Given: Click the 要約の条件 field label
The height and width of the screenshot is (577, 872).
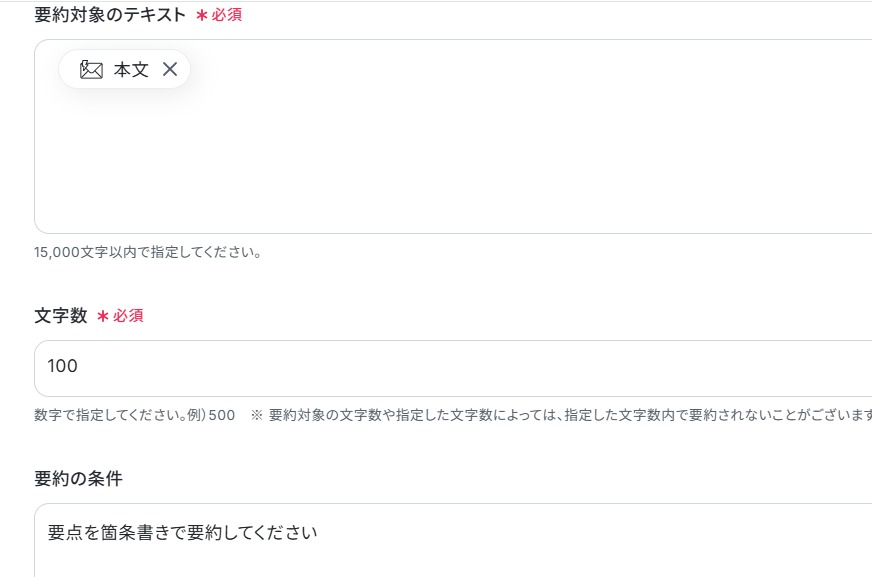Looking at the screenshot, I should [x=78, y=479].
